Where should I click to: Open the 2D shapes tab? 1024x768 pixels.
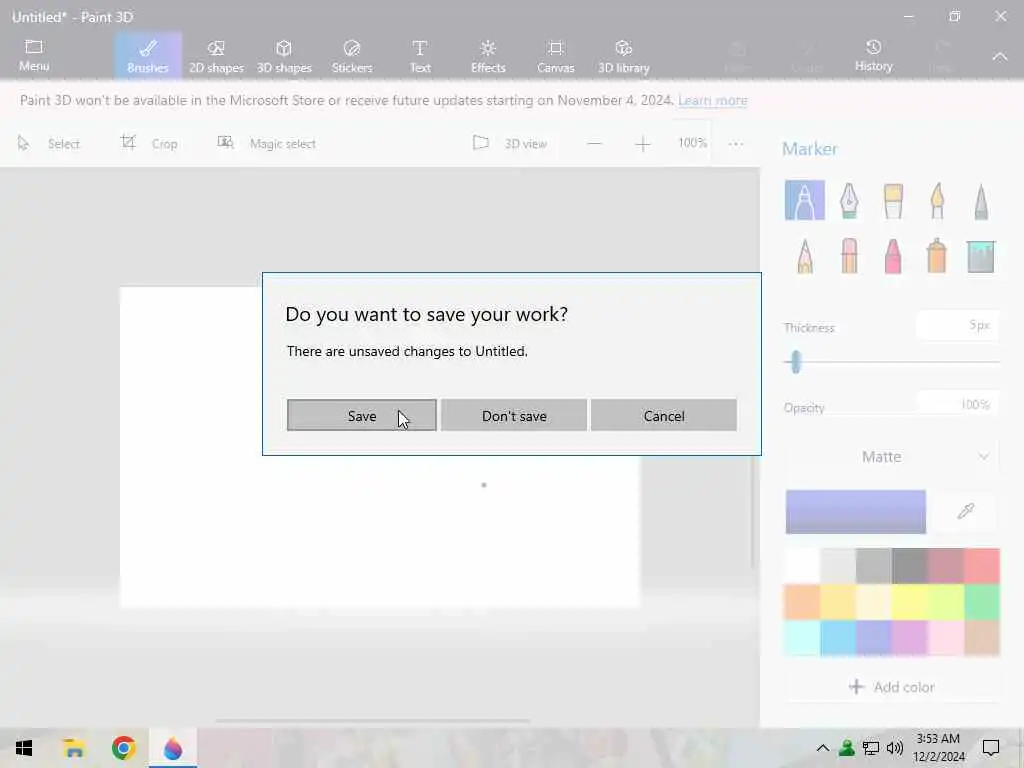tap(216, 56)
